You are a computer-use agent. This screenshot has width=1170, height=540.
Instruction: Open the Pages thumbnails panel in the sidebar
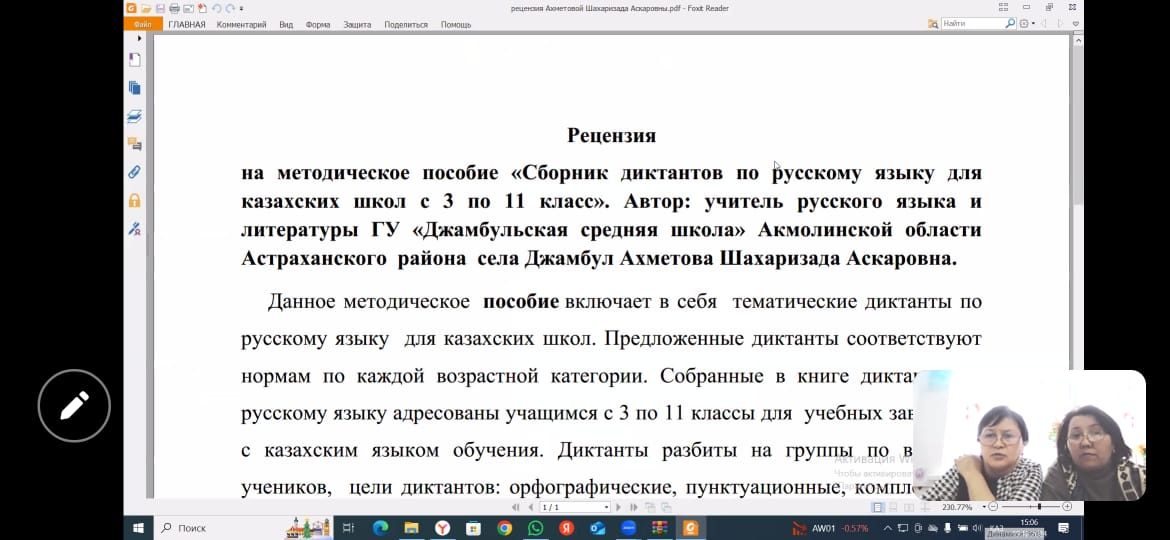pyautogui.click(x=135, y=87)
